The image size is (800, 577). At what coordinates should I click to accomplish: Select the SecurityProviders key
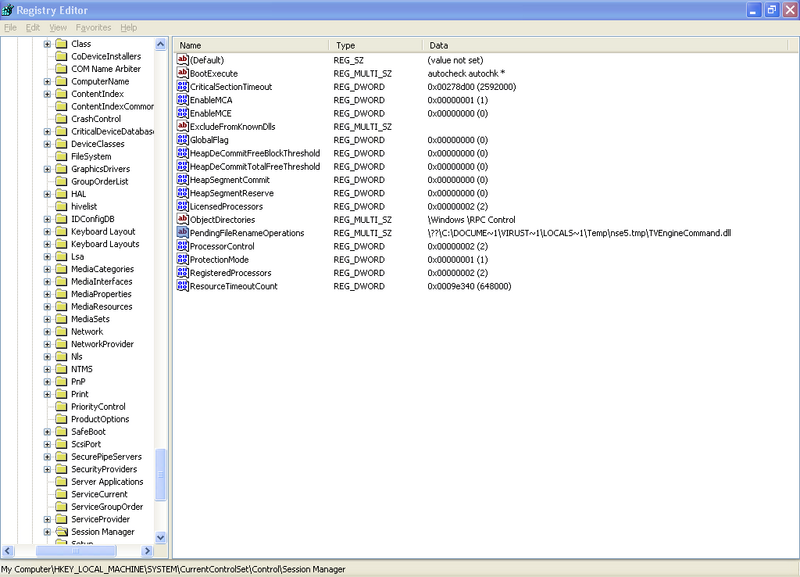(x=104, y=469)
